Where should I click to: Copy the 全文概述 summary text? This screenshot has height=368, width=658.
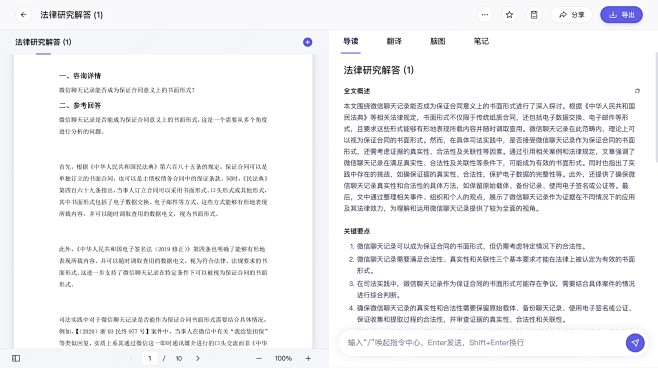[x=637, y=91]
